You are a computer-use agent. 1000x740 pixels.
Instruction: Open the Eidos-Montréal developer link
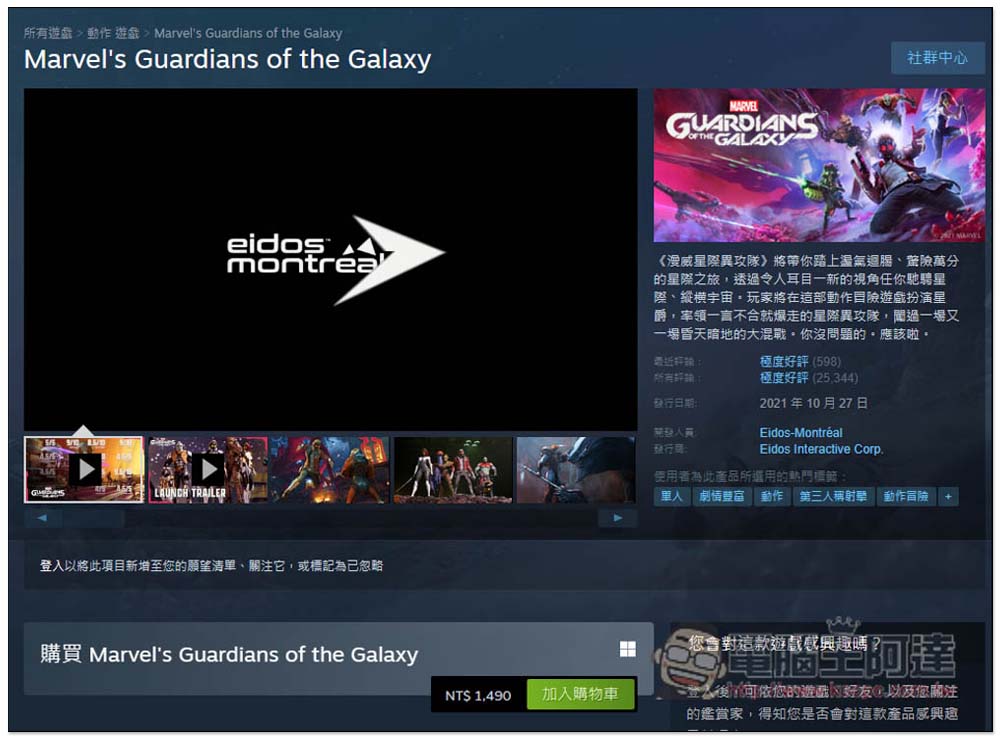[x=800, y=433]
